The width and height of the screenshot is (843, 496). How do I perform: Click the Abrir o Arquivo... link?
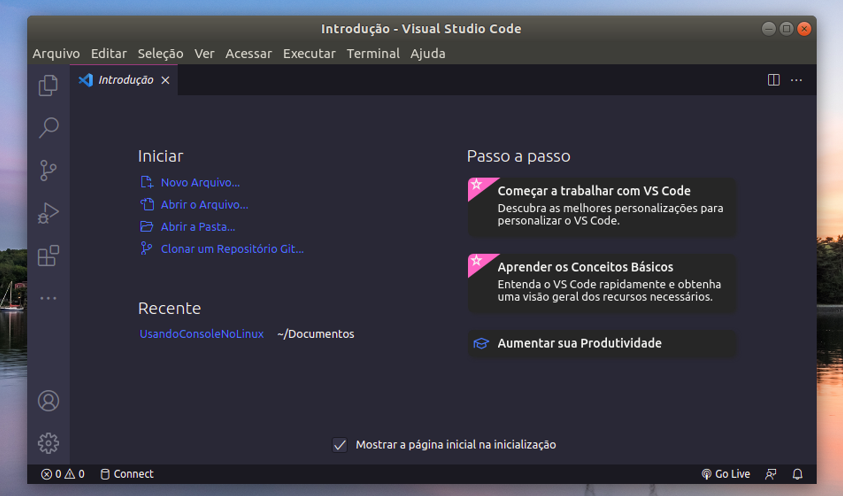click(204, 205)
